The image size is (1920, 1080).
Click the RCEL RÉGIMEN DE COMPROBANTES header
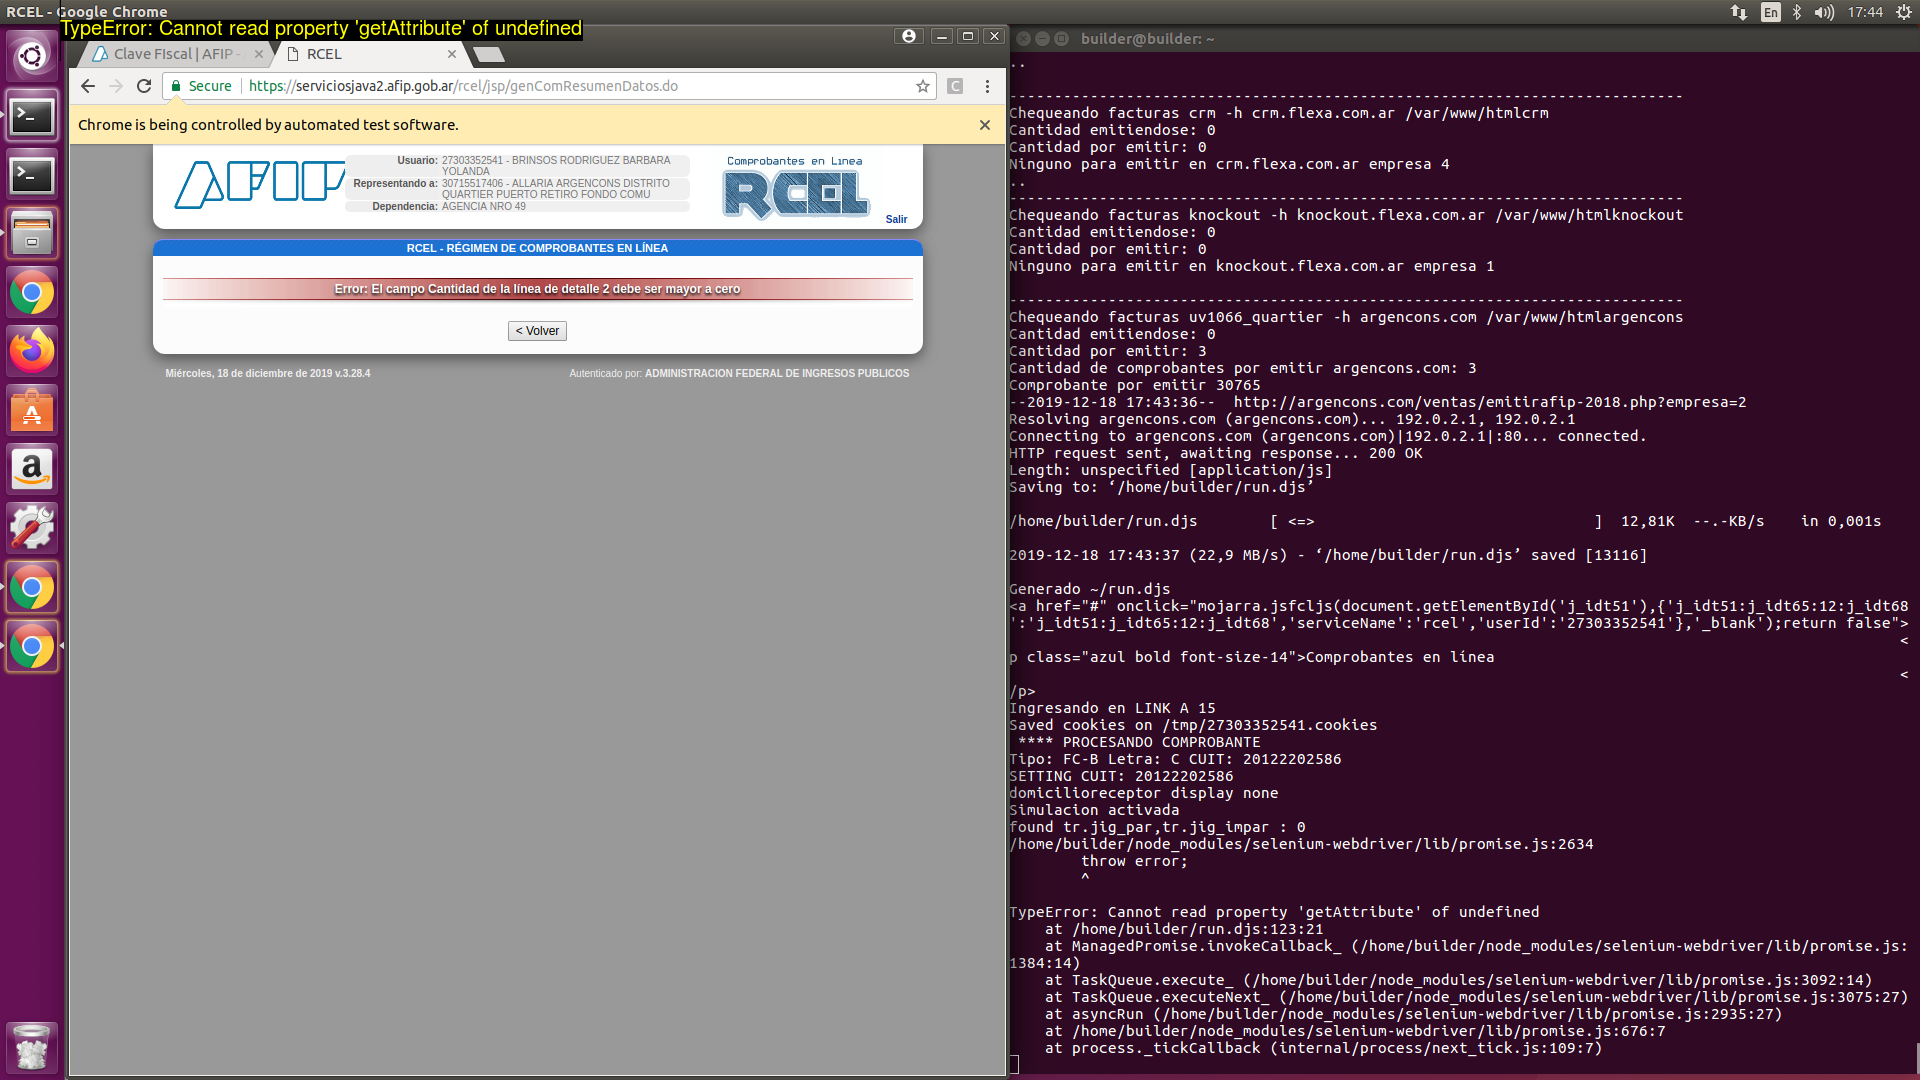(537, 248)
